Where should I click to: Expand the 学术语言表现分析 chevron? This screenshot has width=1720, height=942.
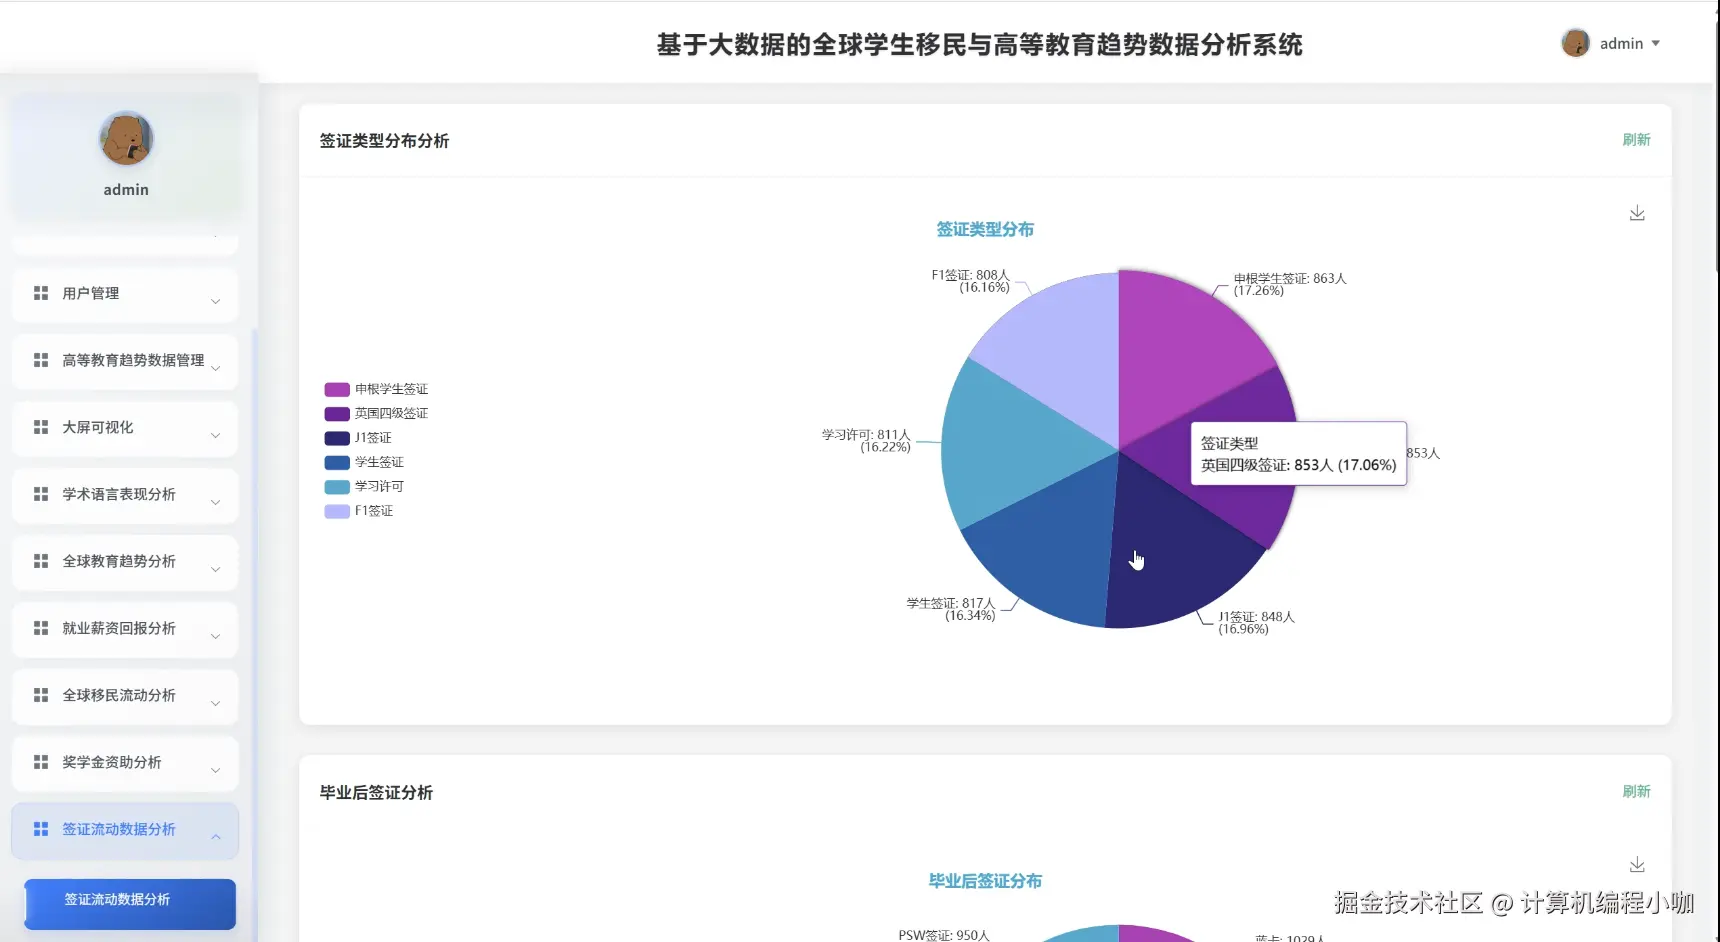(x=215, y=502)
